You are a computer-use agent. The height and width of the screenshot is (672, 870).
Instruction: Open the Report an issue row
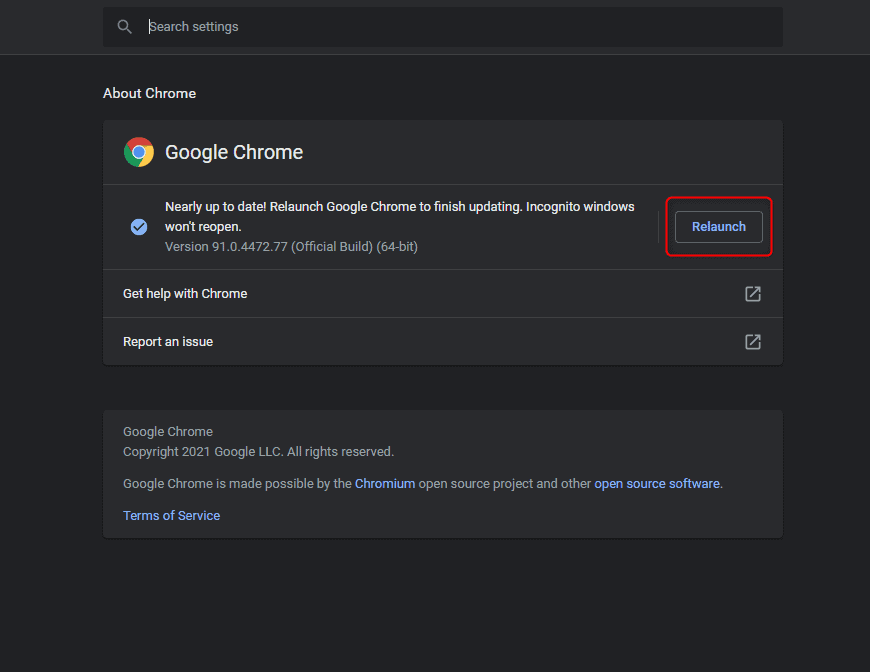click(443, 341)
